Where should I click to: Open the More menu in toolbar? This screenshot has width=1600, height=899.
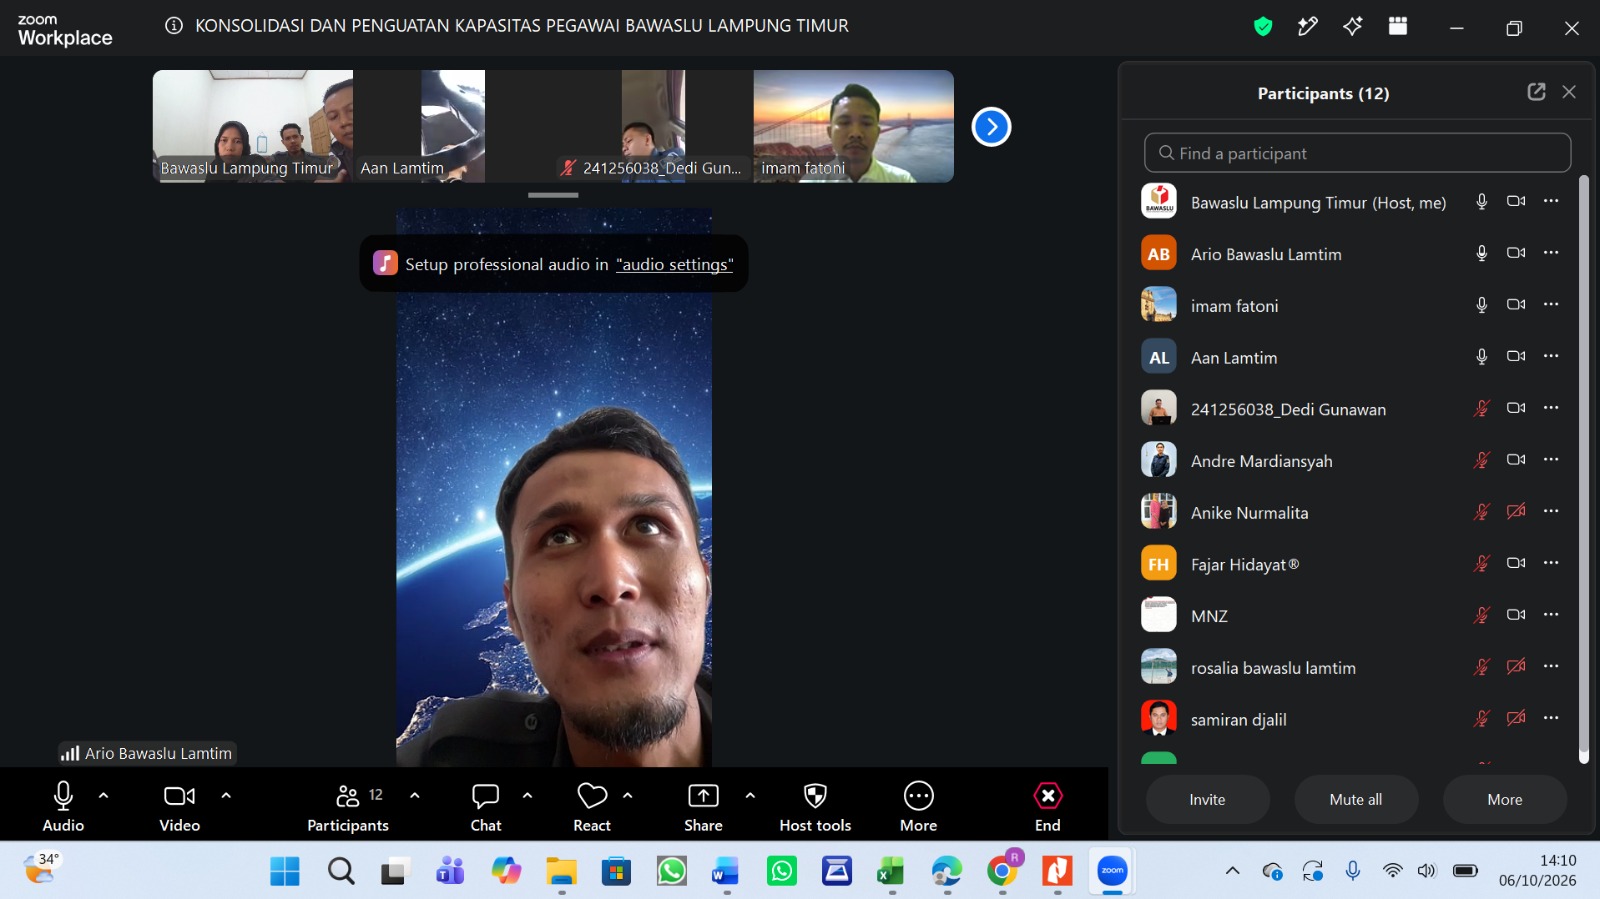point(918,796)
